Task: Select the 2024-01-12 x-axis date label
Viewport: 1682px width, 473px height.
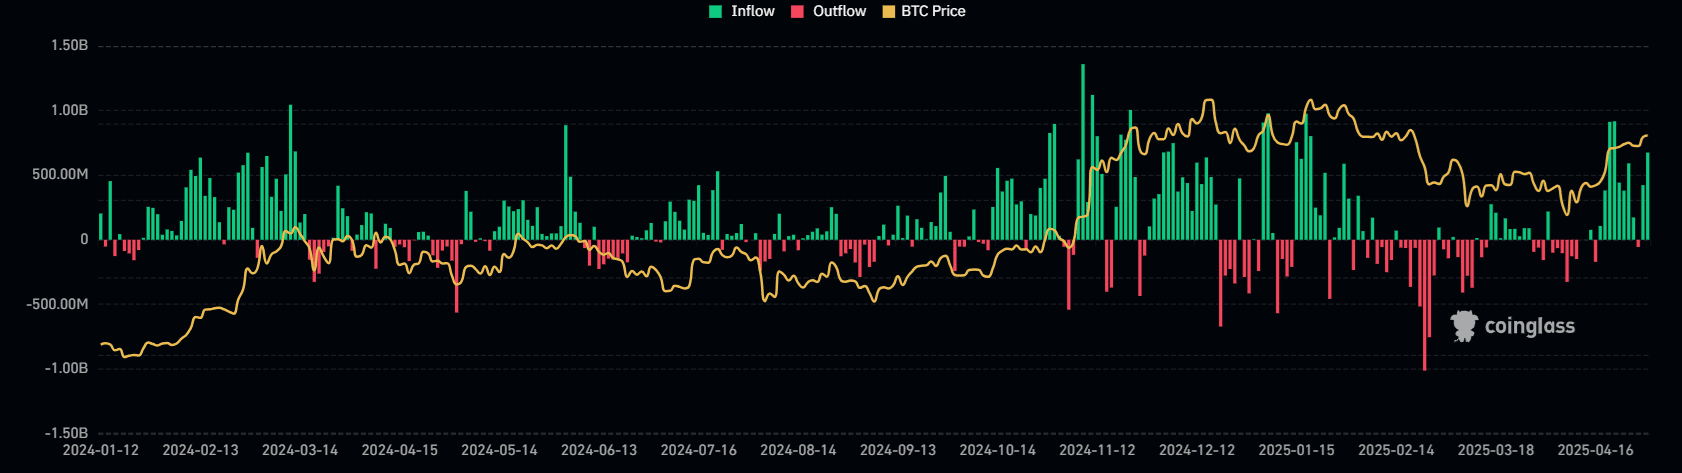Action: [101, 450]
